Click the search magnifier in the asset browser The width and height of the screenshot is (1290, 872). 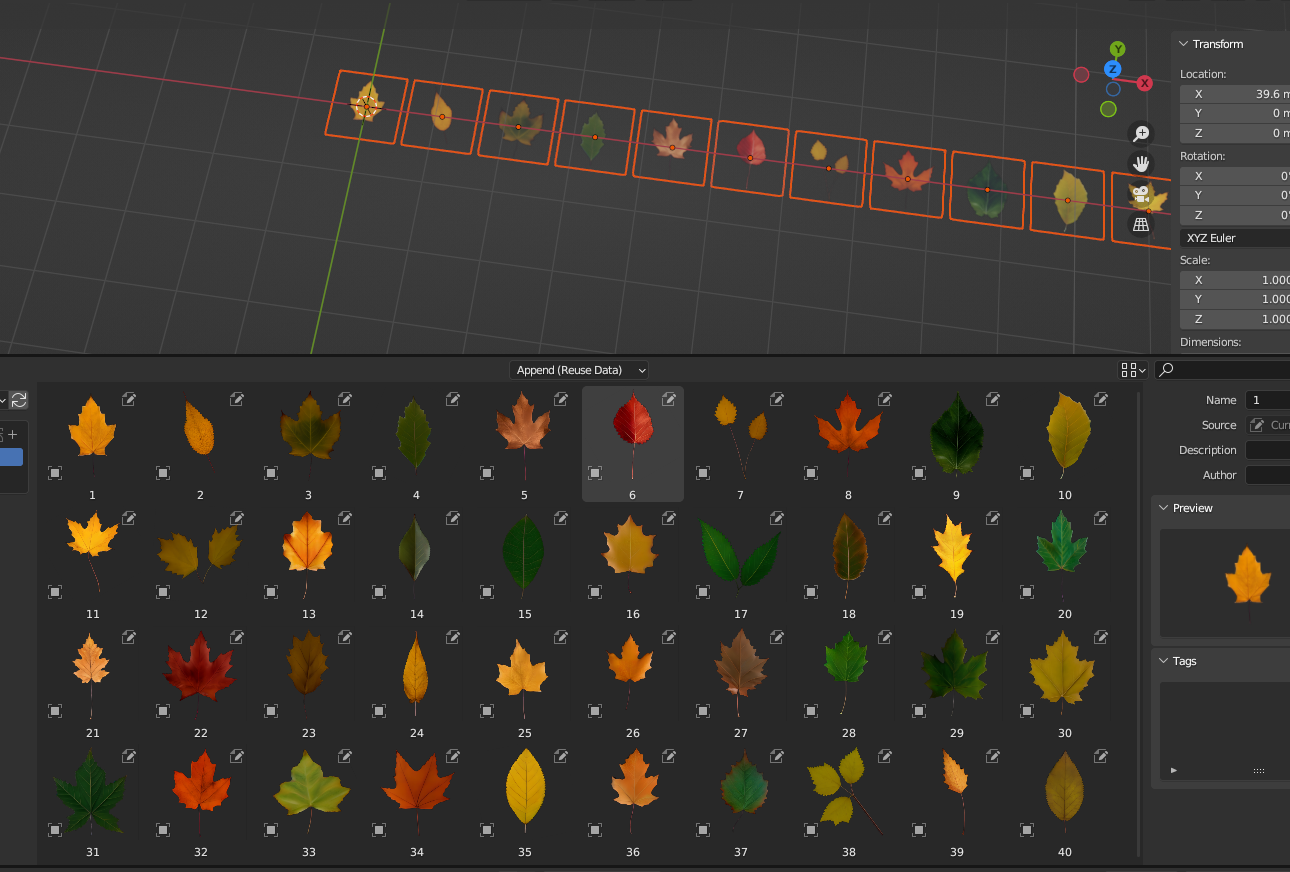coord(1164,369)
